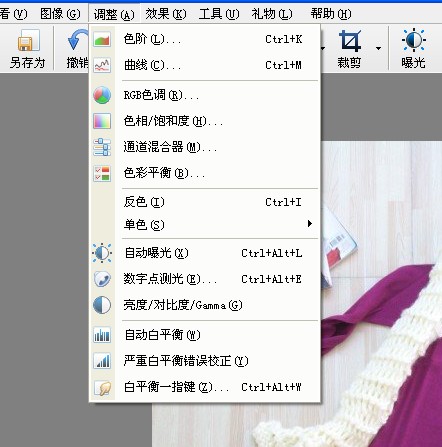The width and height of the screenshot is (442, 447).
Task: Click the 色阶 levels histogram icon
Action: click(102, 40)
